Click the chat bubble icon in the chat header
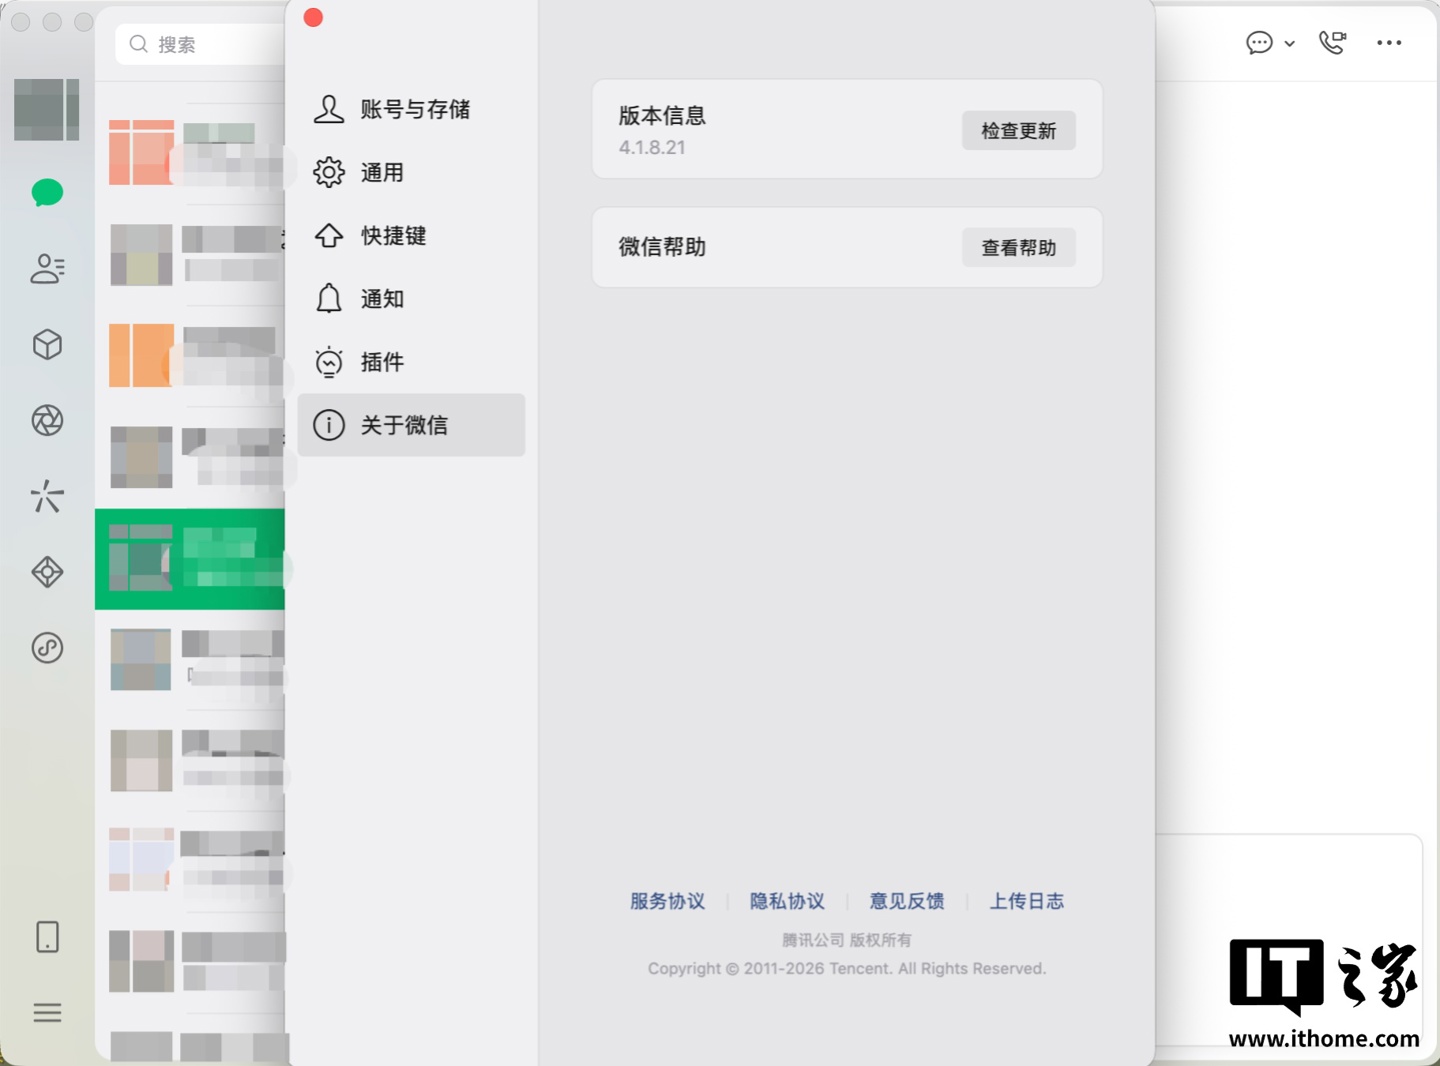Screen dimensions: 1440x1066 click(1259, 43)
